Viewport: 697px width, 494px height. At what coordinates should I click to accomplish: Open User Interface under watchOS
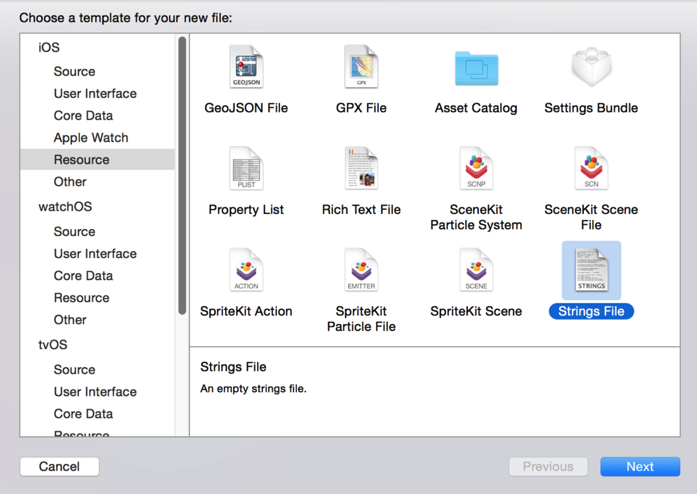(x=95, y=253)
